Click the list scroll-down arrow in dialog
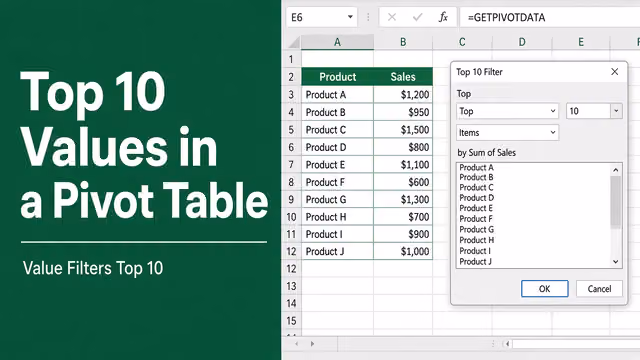 pyautogui.click(x=616, y=262)
